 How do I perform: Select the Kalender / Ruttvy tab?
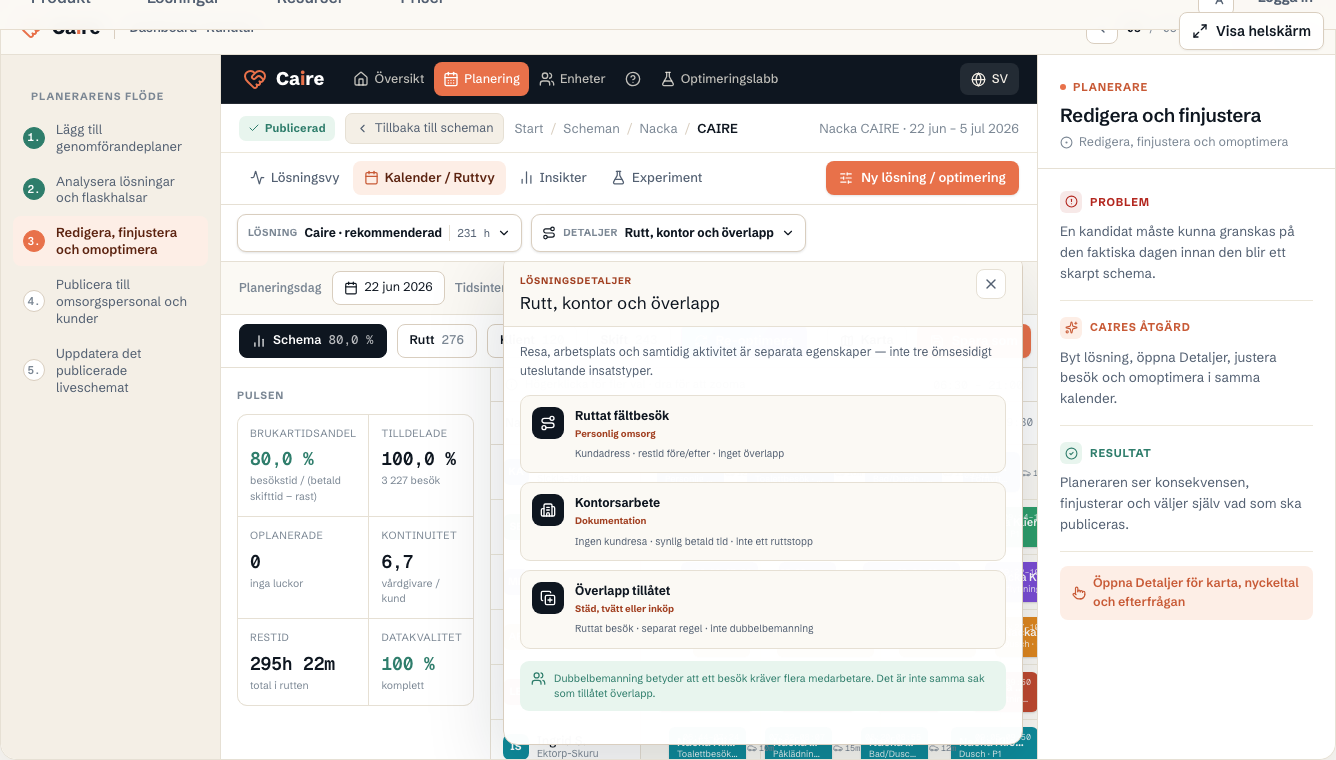[429, 178]
